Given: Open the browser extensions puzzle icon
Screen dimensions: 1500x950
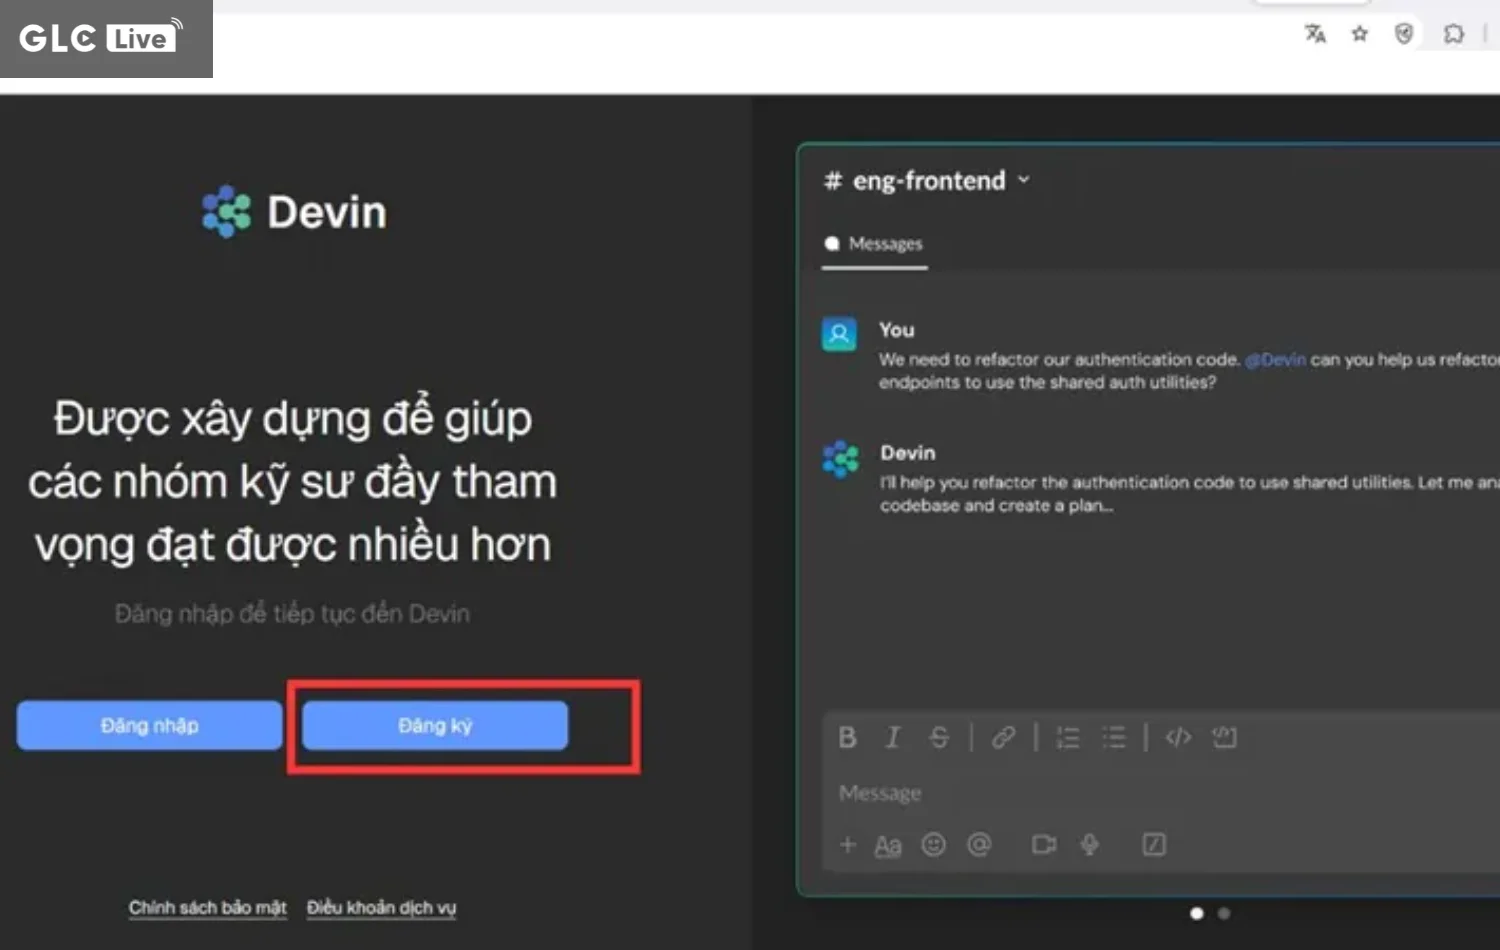Looking at the screenshot, I should pyautogui.click(x=1453, y=34).
